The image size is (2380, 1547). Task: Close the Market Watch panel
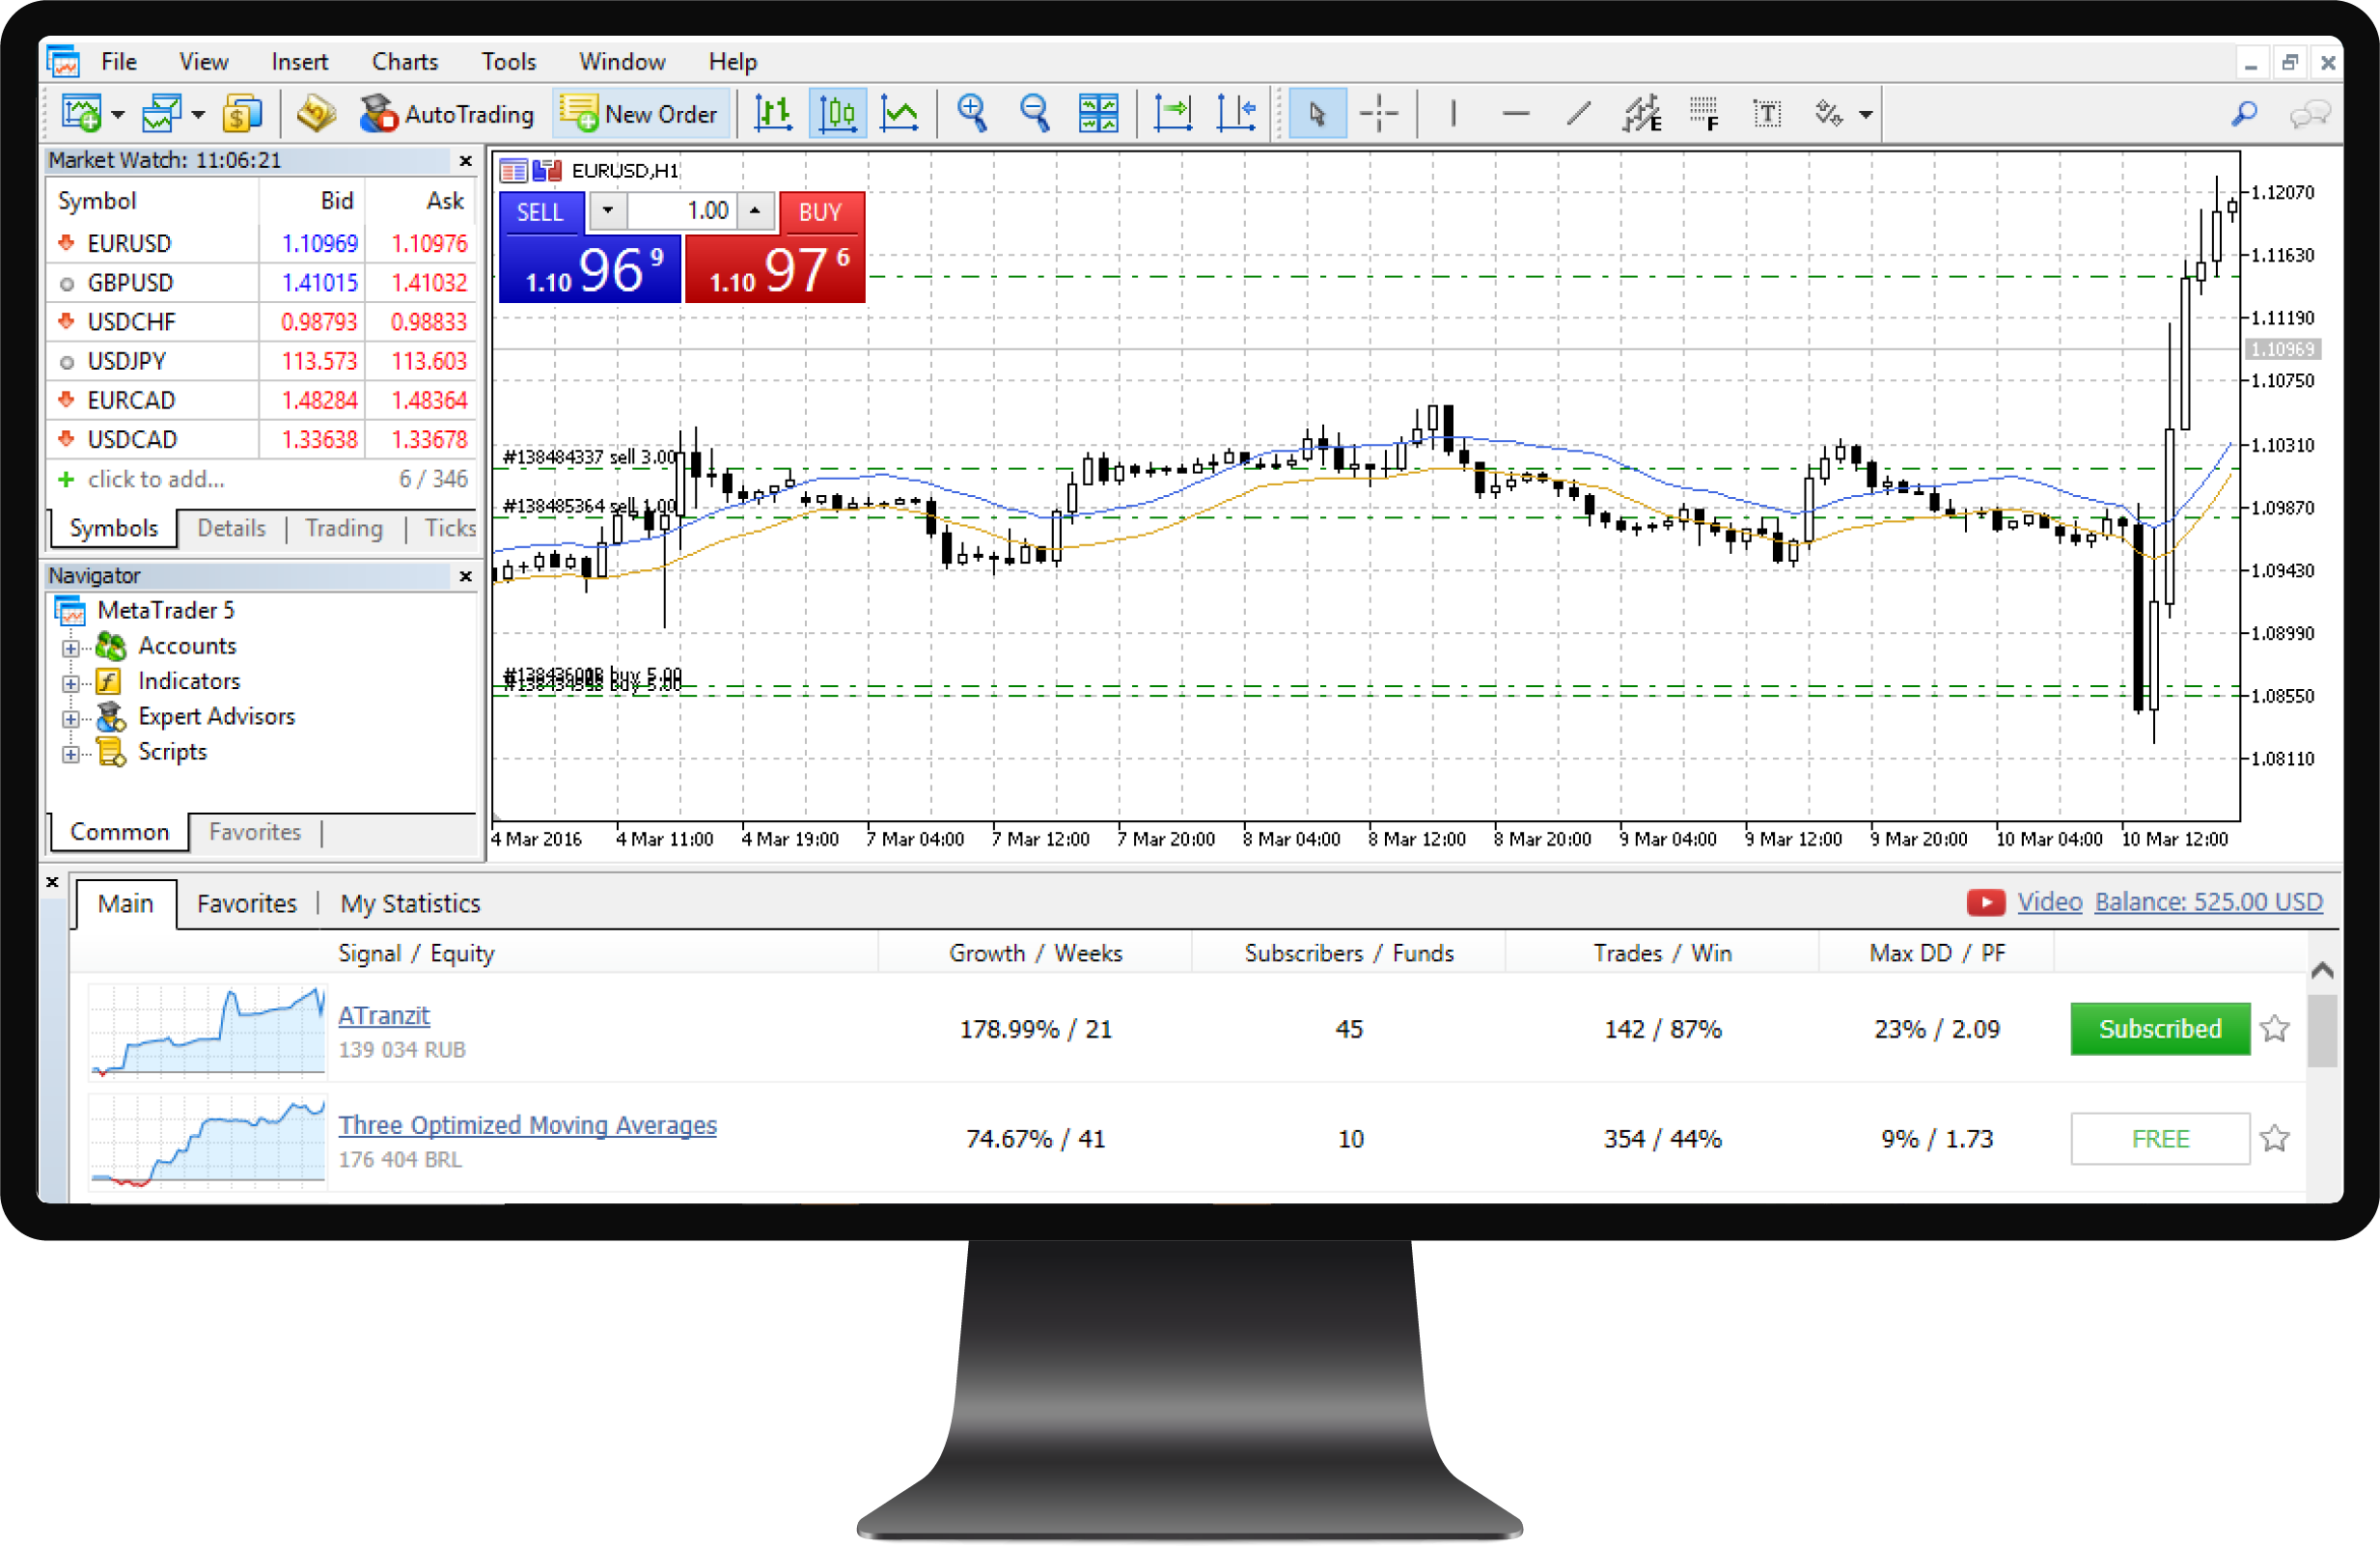[x=466, y=161]
